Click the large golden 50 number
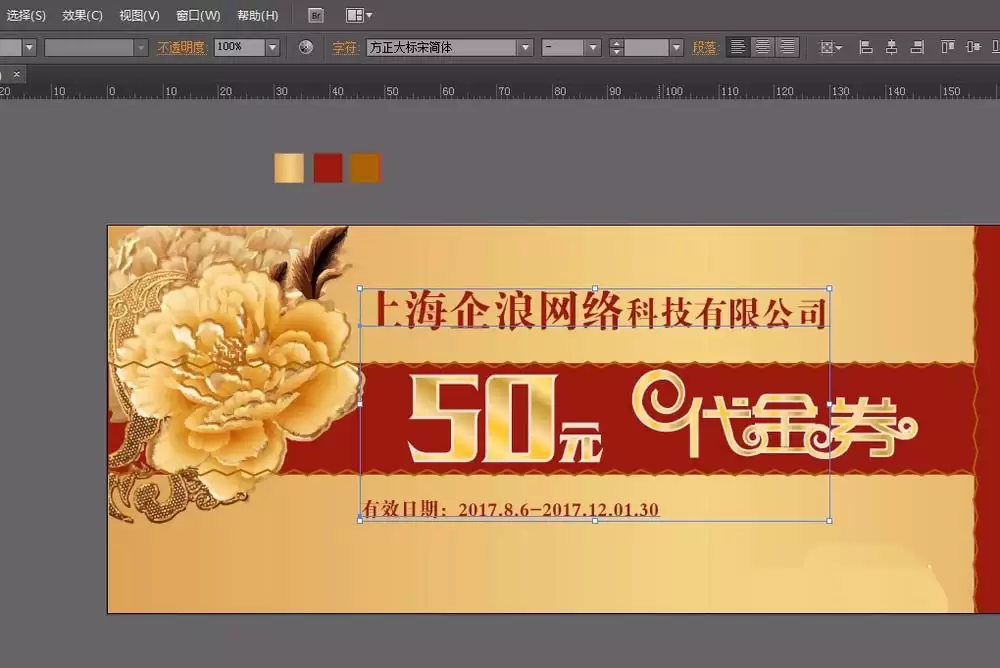The width and height of the screenshot is (1000, 668). tap(482, 418)
